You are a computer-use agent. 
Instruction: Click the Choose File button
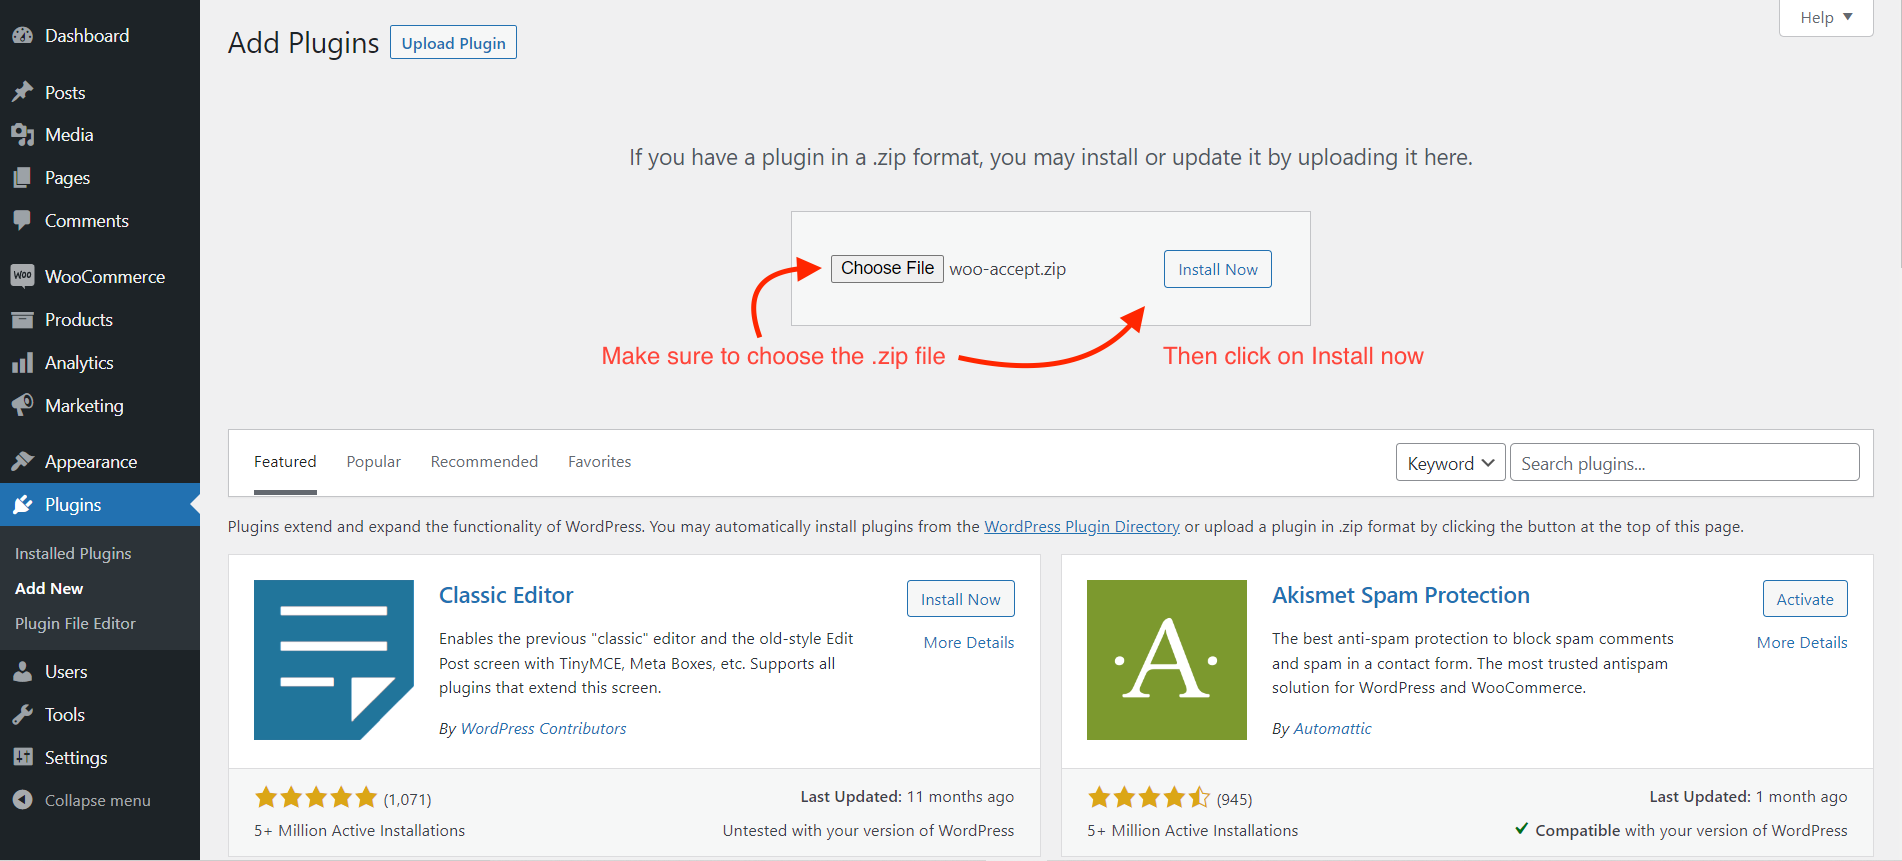pos(887,268)
